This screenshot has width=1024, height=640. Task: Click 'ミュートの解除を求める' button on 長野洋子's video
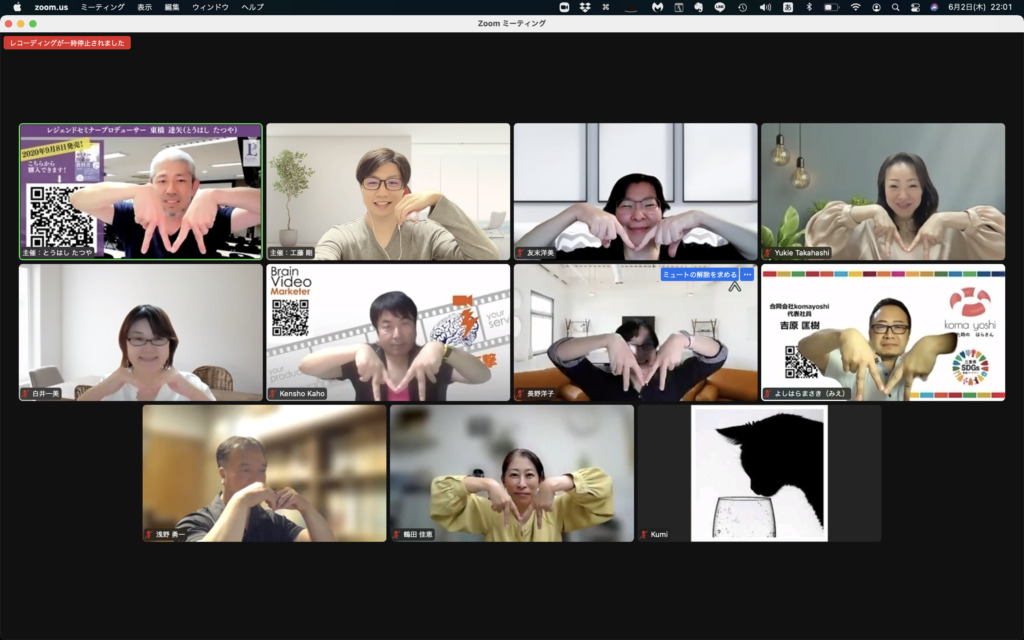click(x=699, y=274)
